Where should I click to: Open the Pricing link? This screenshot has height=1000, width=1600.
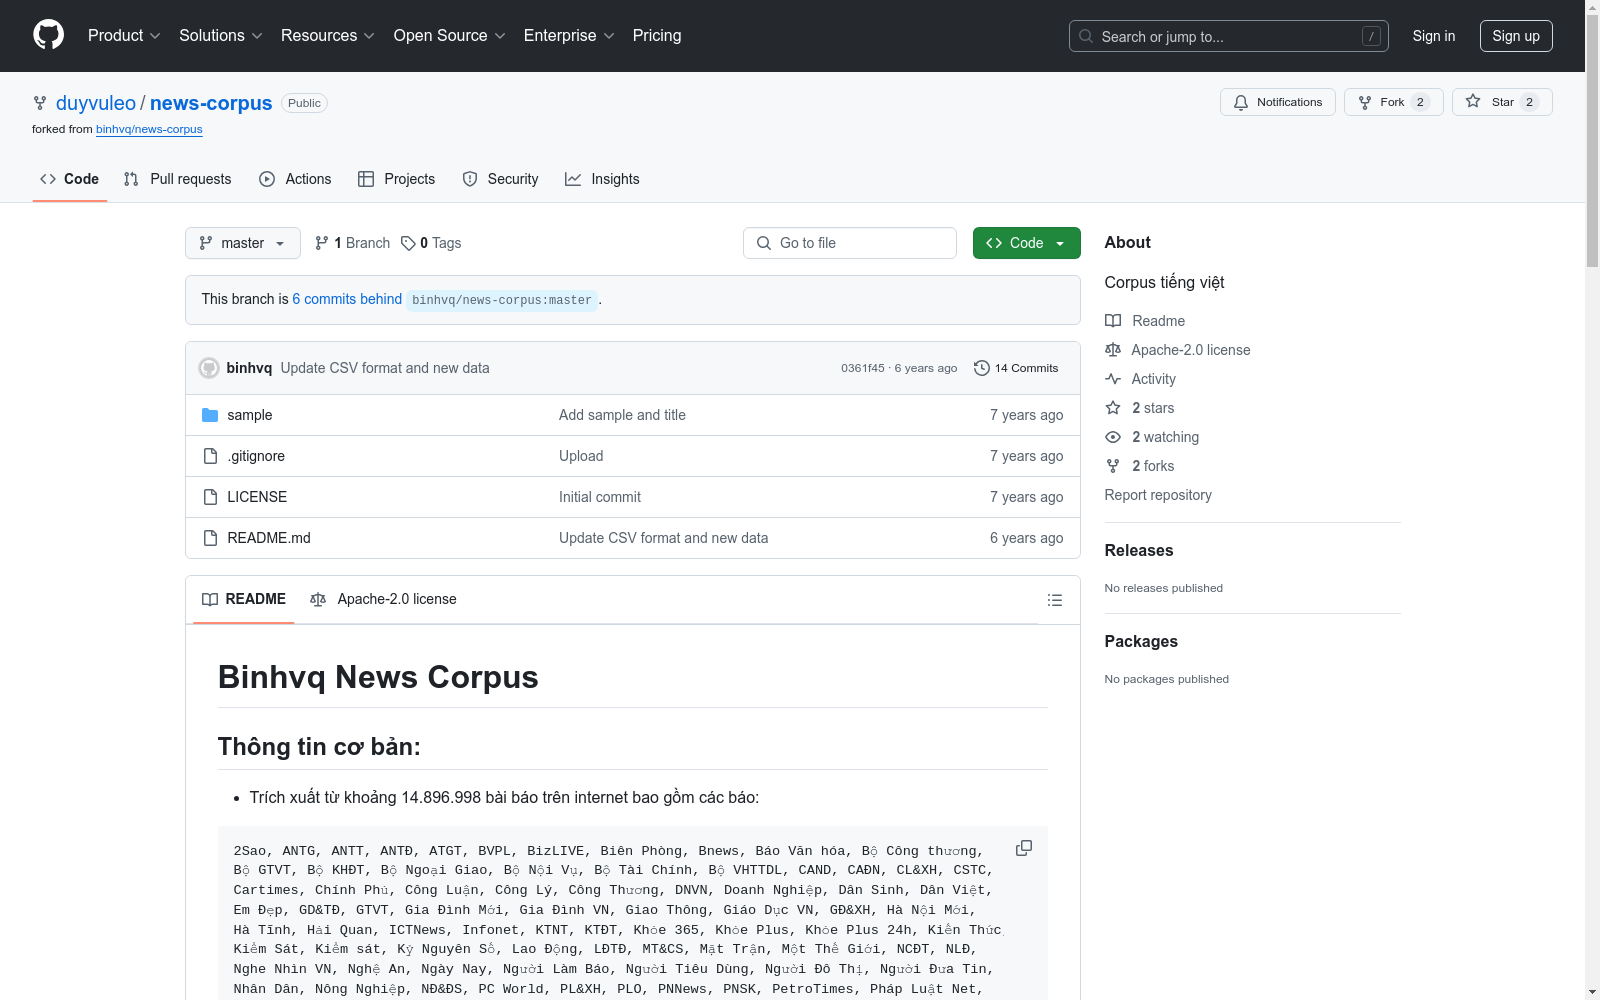(x=657, y=36)
